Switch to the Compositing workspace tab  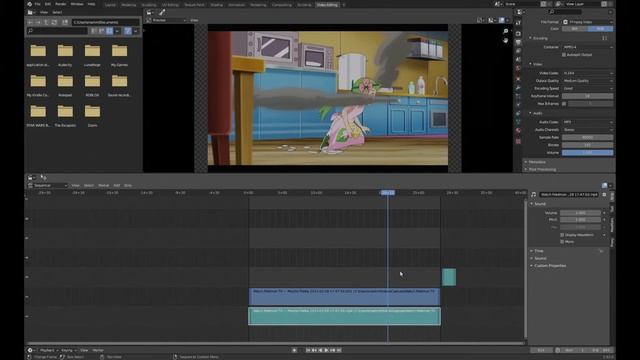click(282, 5)
